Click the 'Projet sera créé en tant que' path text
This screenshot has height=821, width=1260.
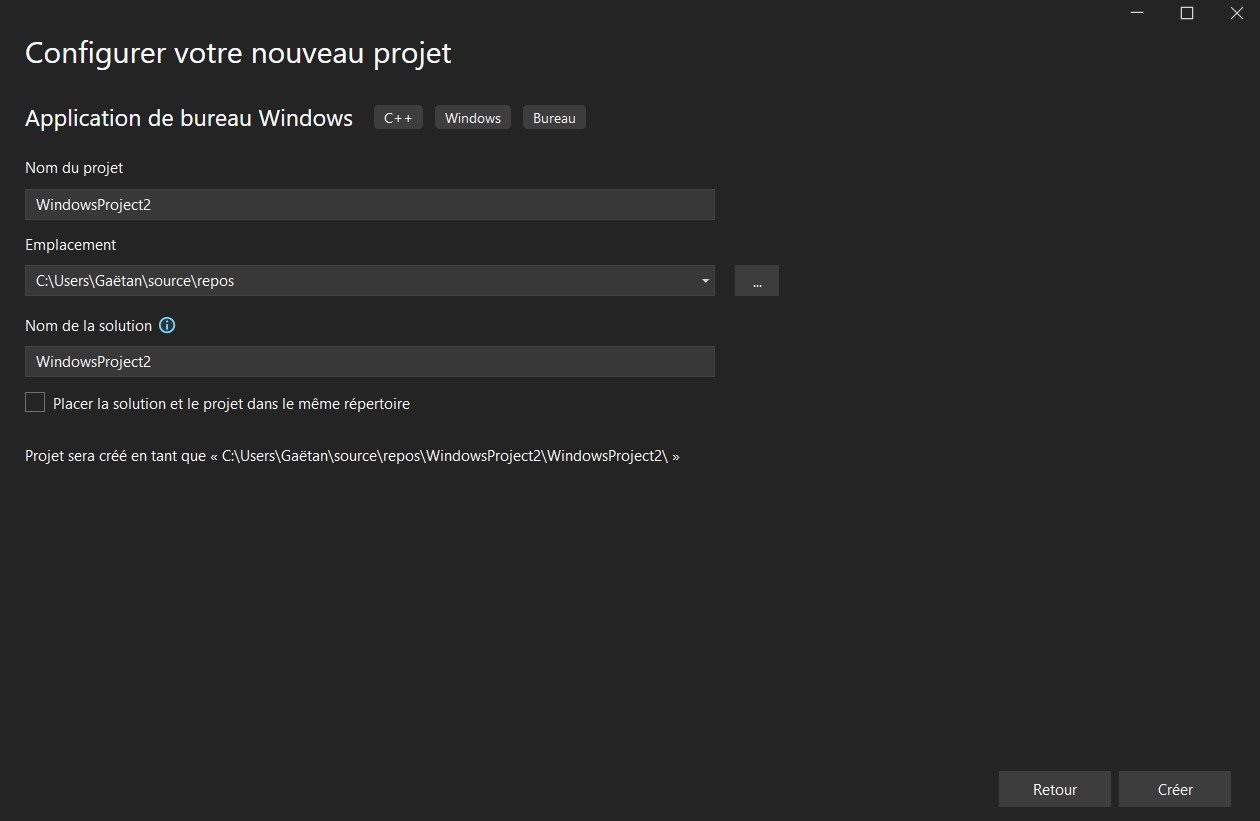point(352,456)
